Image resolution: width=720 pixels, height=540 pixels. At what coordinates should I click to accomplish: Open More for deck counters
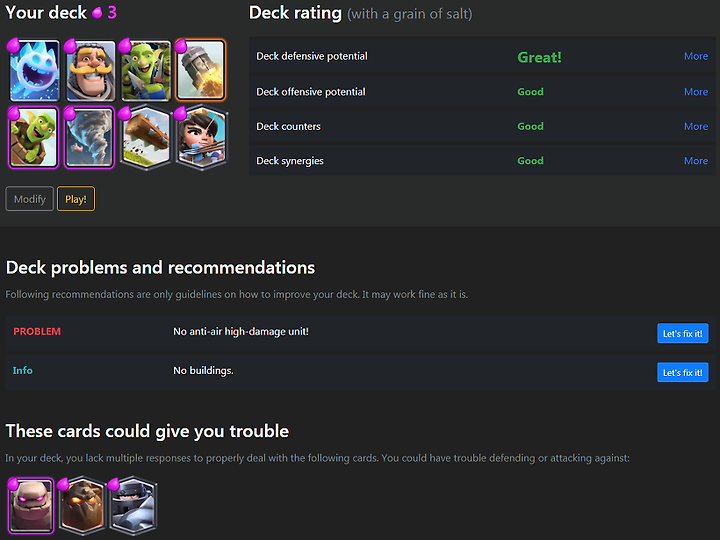[x=696, y=126]
